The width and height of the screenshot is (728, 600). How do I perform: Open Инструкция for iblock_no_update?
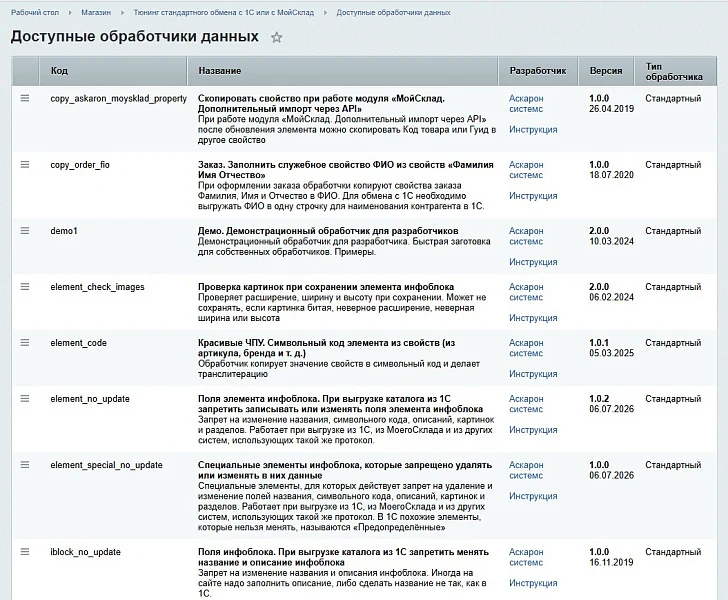pos(533,583)
